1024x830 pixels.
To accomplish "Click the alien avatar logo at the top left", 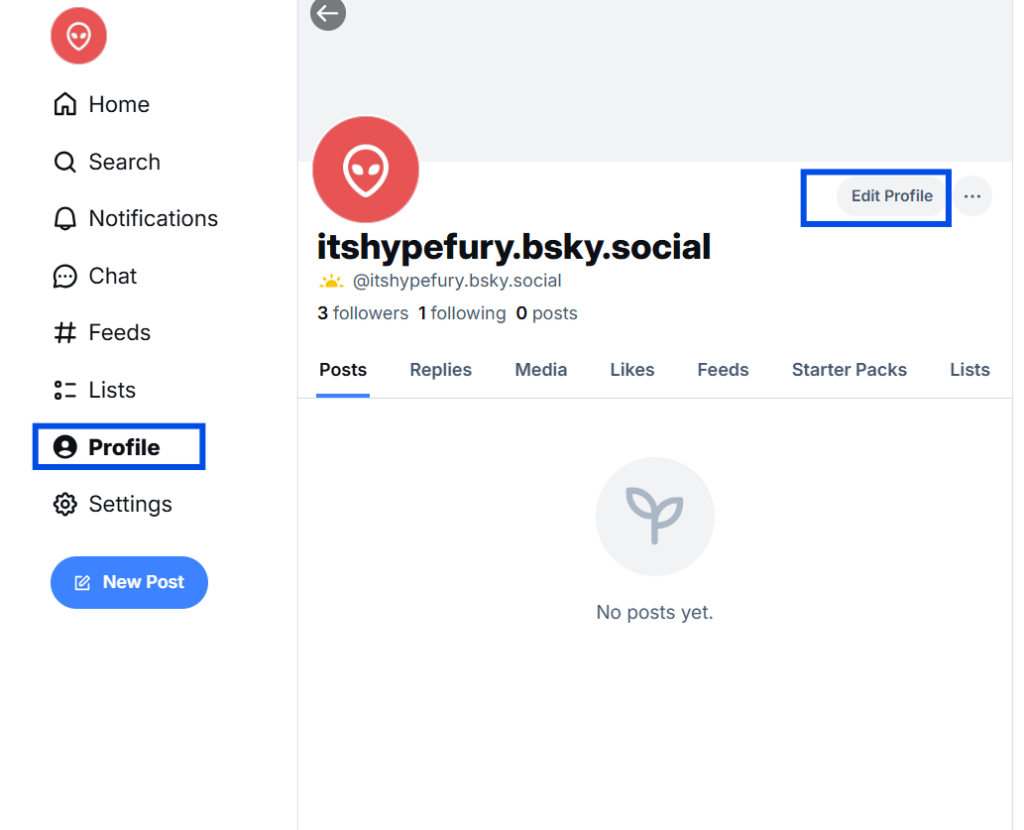I will 78,36.
